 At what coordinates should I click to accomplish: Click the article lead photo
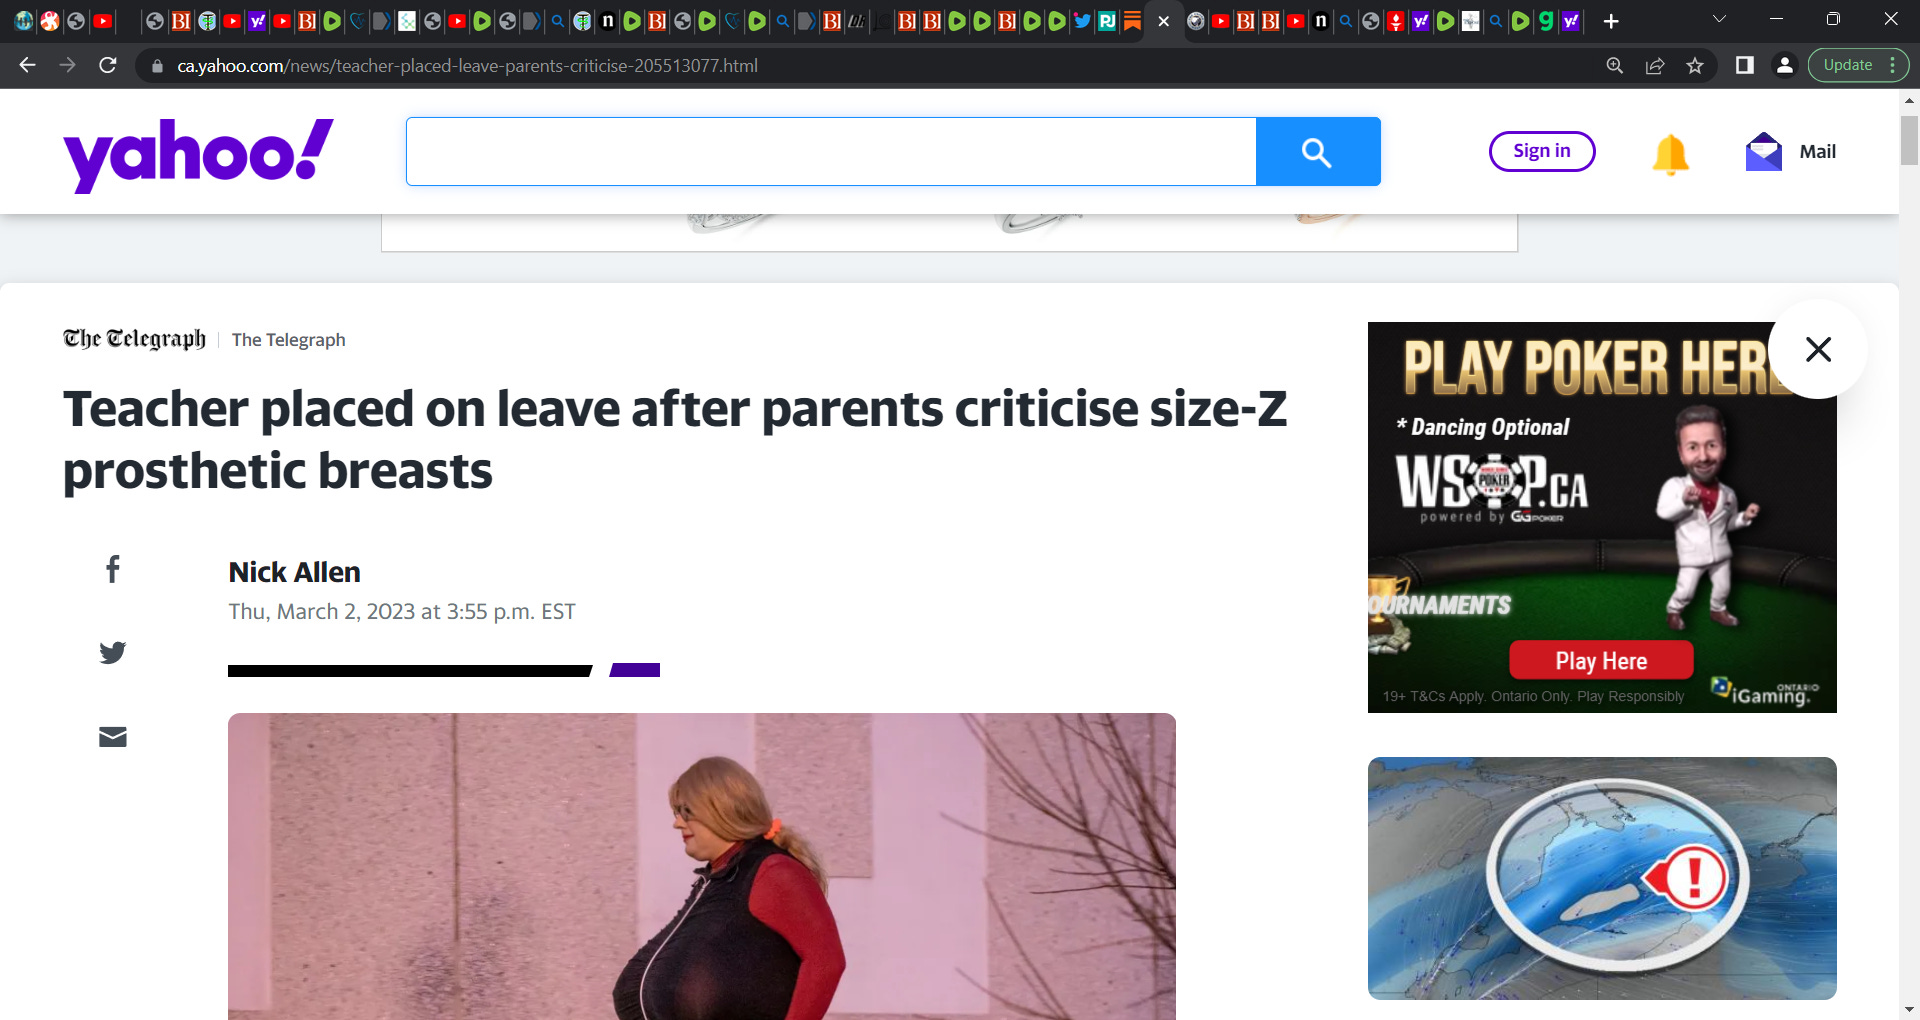pos(702,866)
